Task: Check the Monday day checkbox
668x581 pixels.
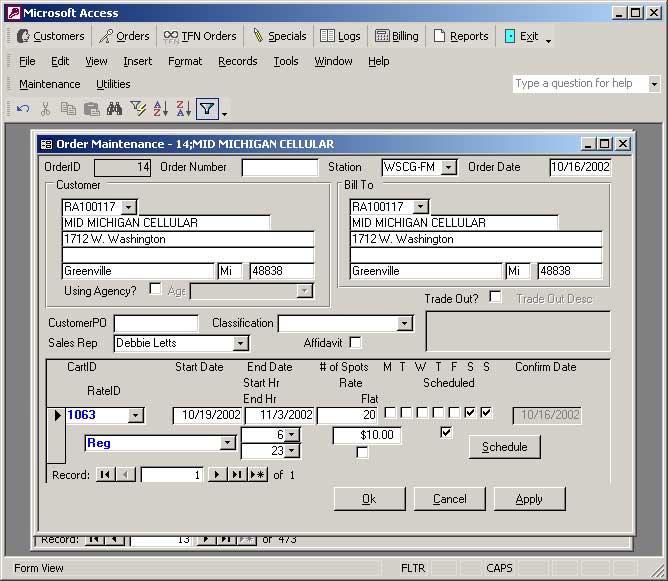Action: coord(390,413)
